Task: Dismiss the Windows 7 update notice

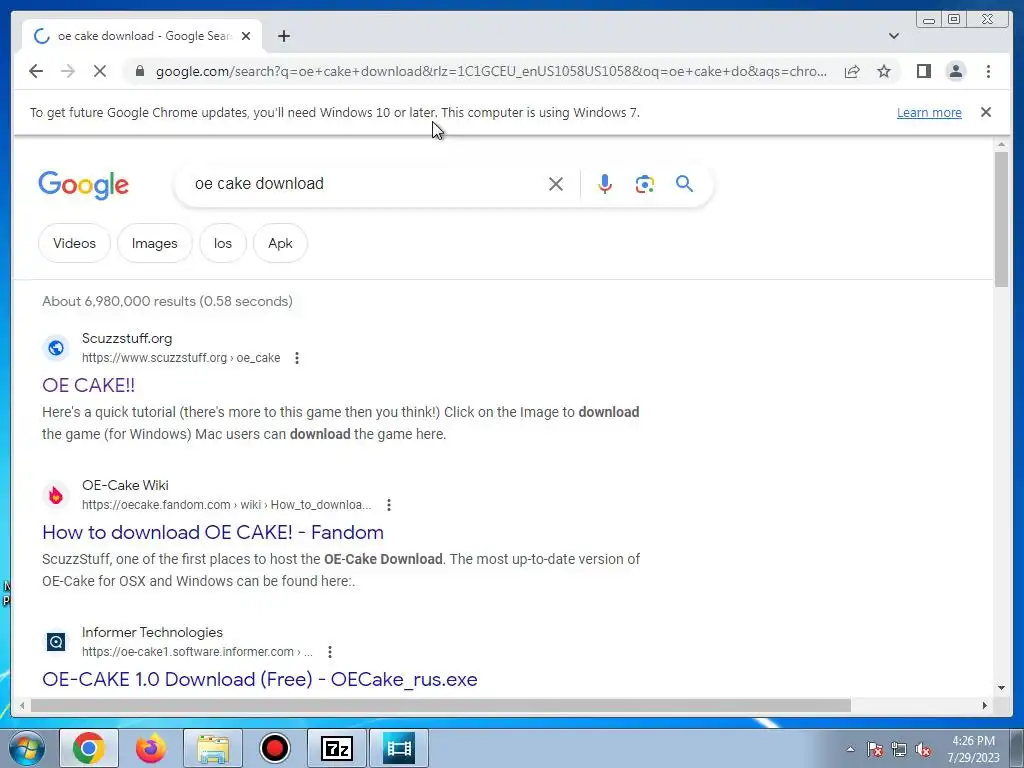Action: [x=986, y=112]
